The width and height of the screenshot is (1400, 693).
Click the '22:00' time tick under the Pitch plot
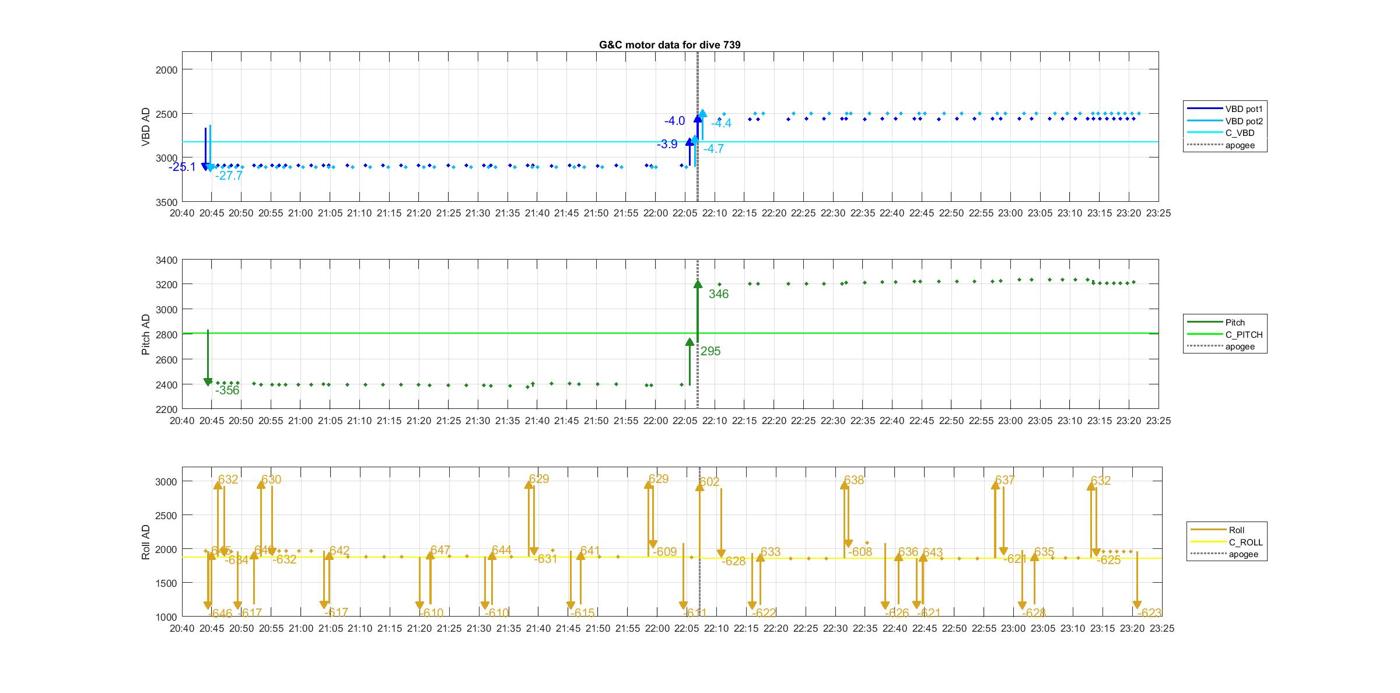click(x=656, y=422)
